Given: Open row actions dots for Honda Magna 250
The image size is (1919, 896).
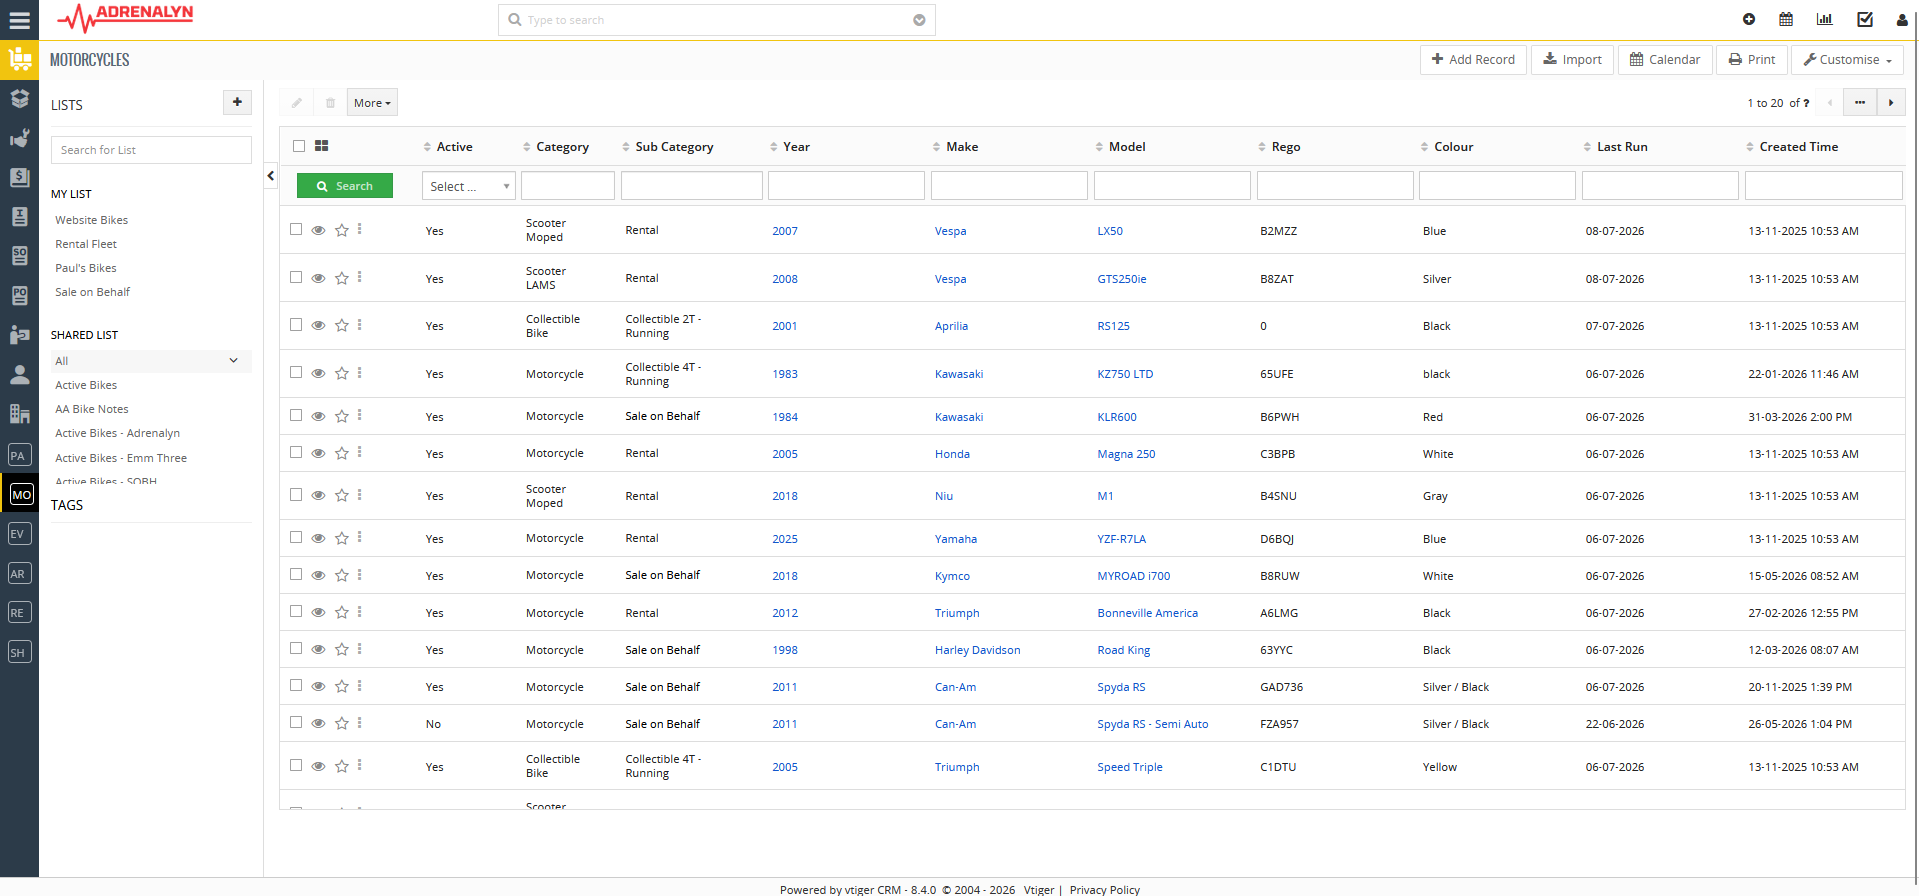Looking at the screenshot, I should 360,453.
